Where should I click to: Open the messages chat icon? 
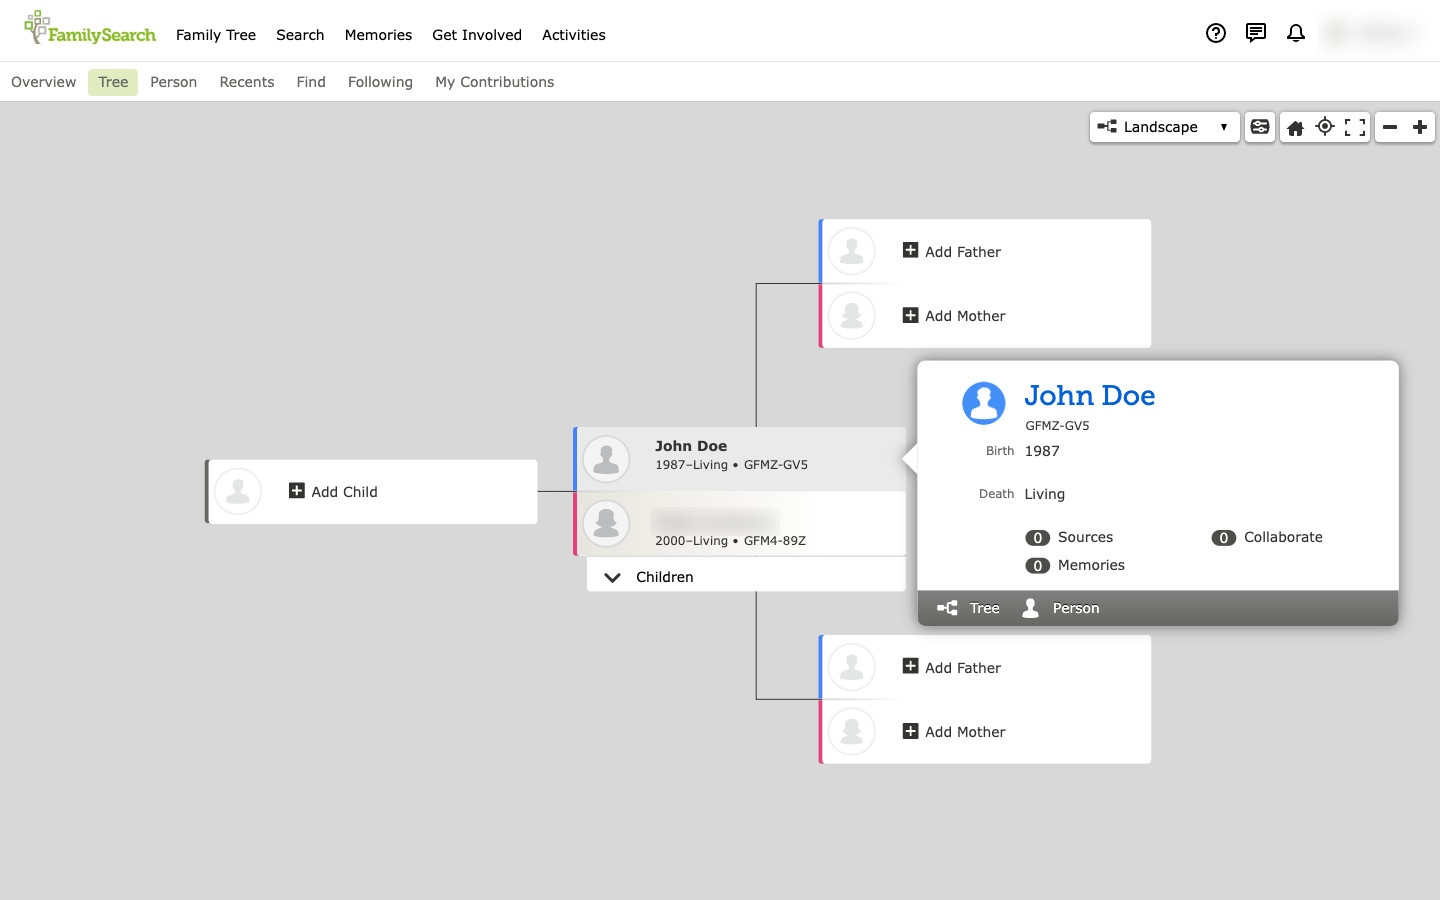click(x=1256, y=33)
